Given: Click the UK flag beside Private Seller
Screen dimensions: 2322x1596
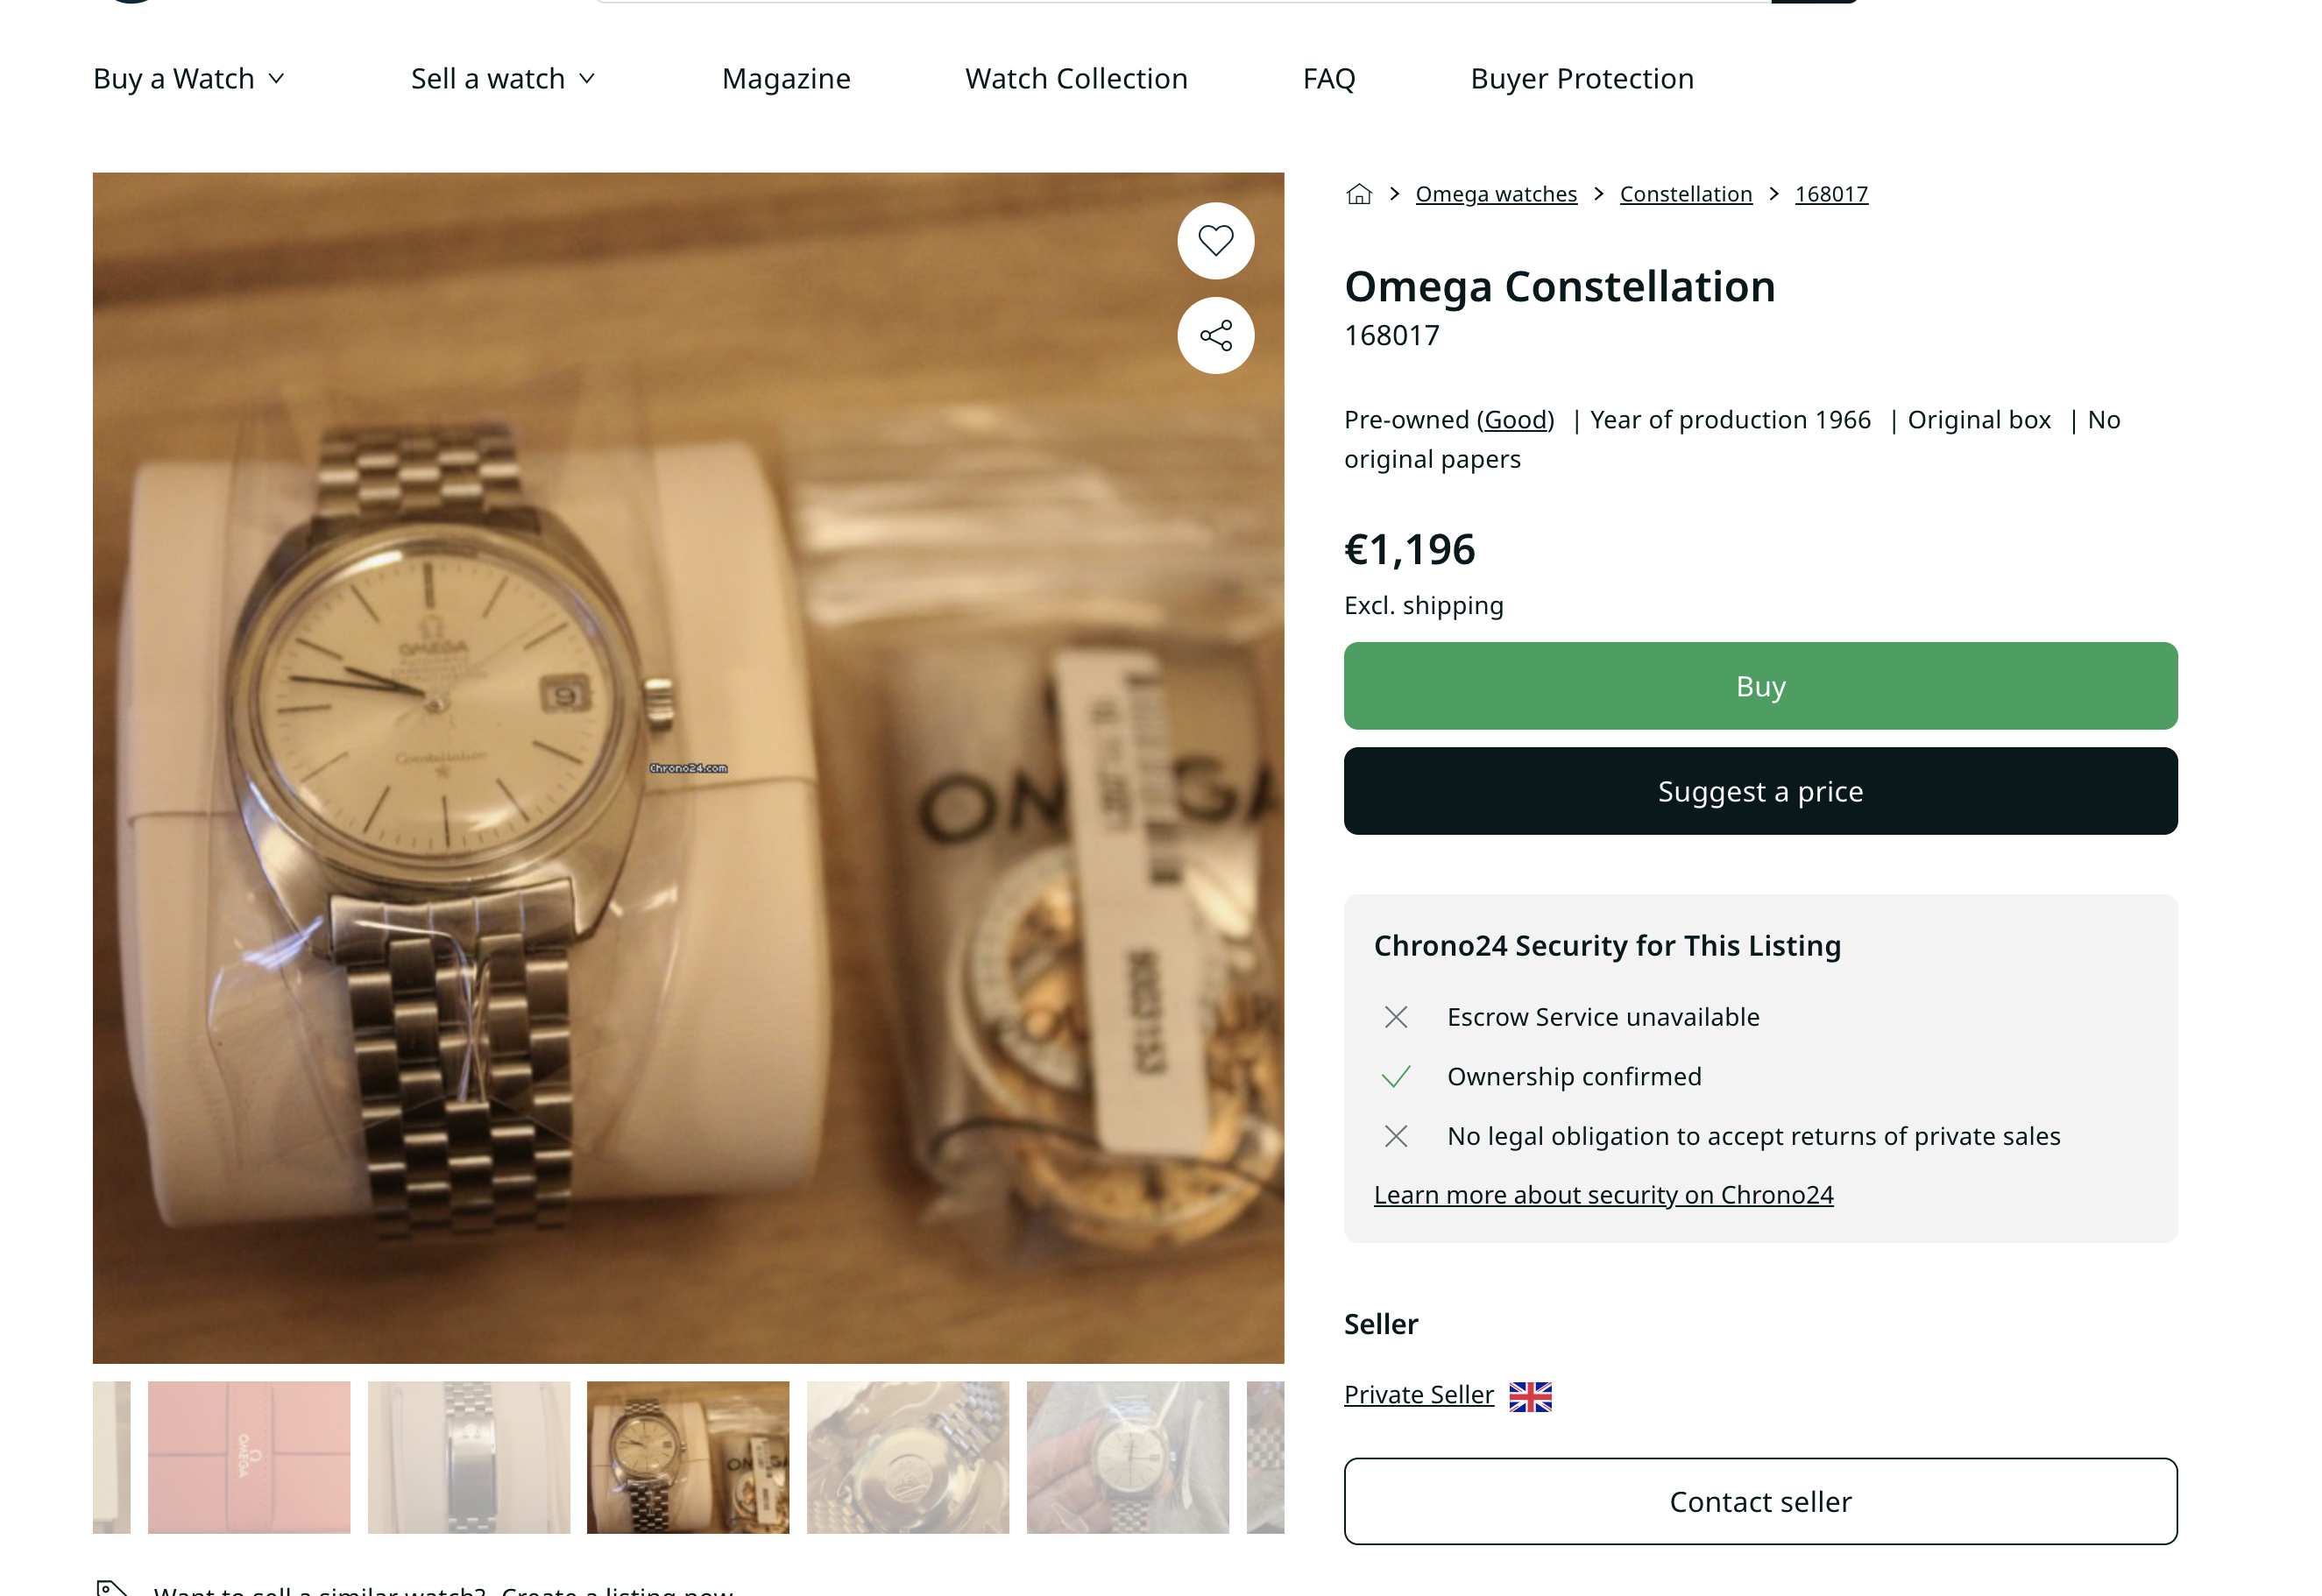Looking at the screenshot, I should [1529, 1395].
